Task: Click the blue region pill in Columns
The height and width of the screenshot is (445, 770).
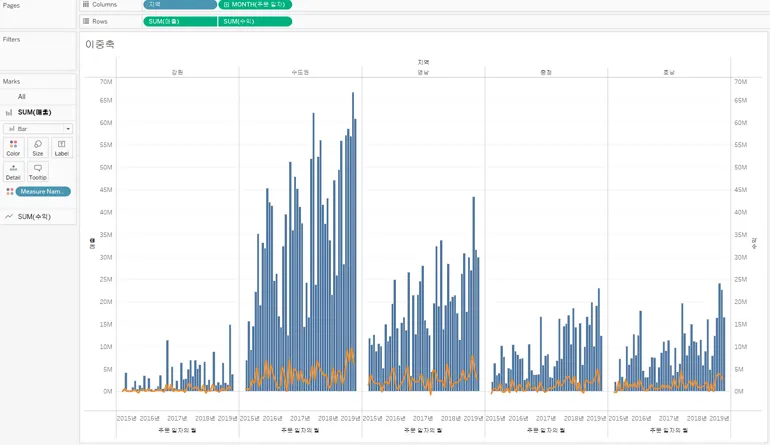Action: pyautogui.click(x=180, y=4)
